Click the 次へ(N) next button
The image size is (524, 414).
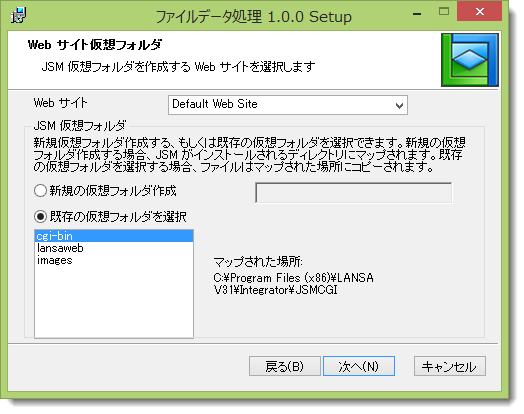(x=359, y=366)
